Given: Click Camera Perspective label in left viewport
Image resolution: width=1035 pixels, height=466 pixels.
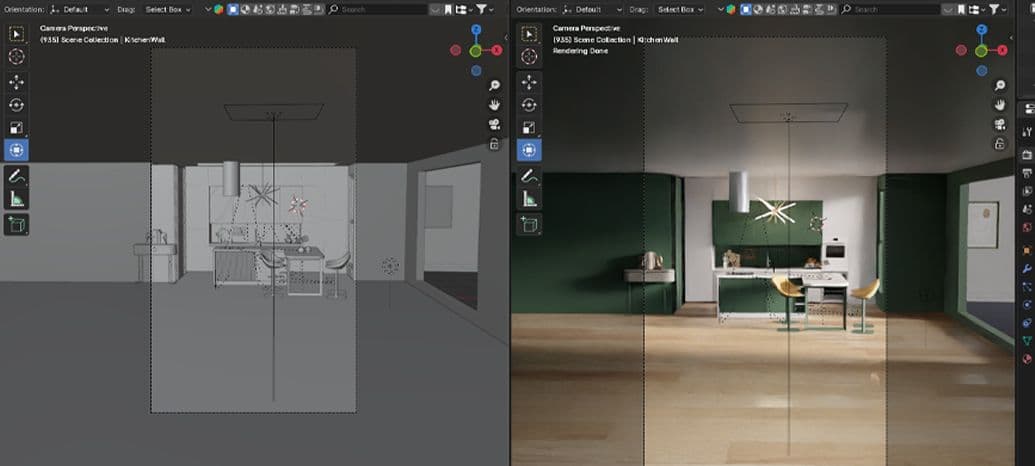Looking at the screenshot, I should 74,28.
